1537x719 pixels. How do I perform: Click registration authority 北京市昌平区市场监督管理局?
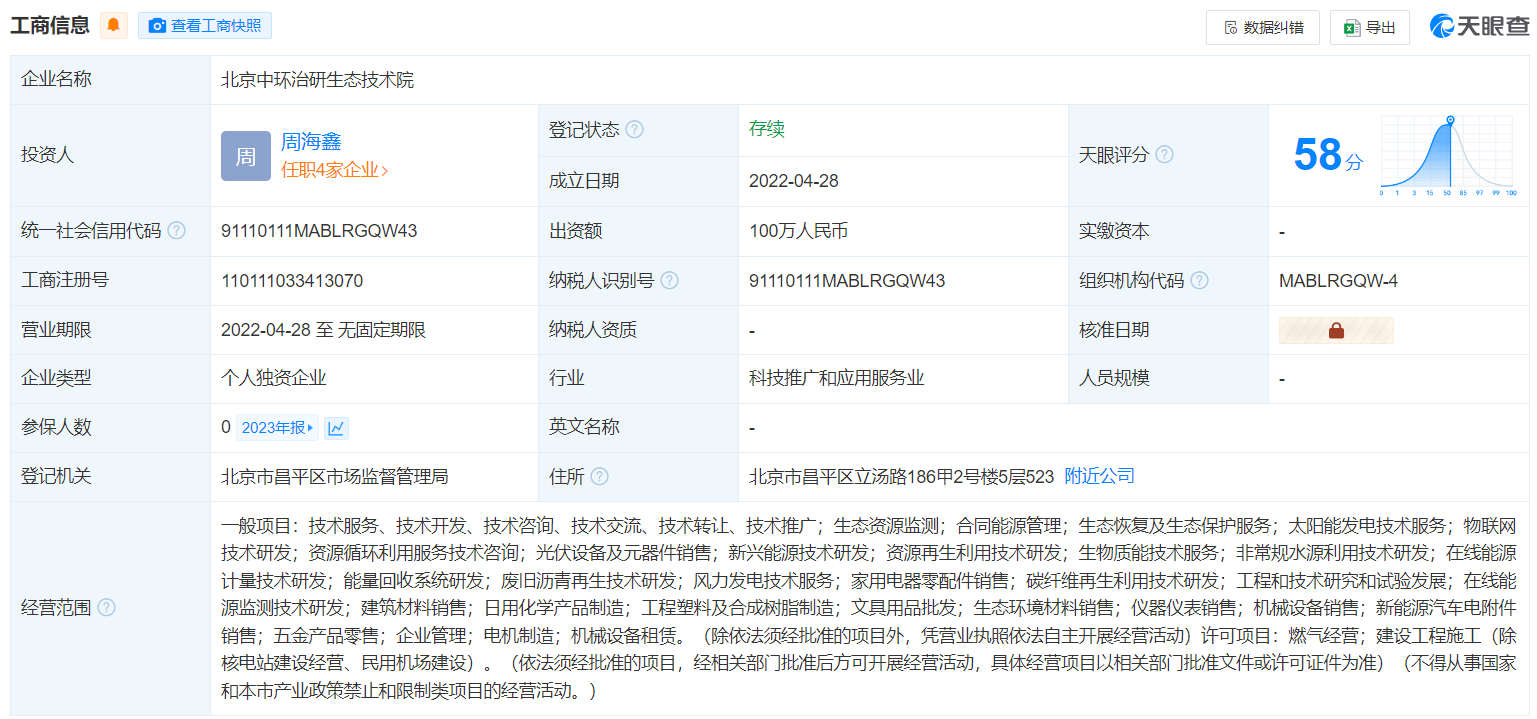pos(335,477)
